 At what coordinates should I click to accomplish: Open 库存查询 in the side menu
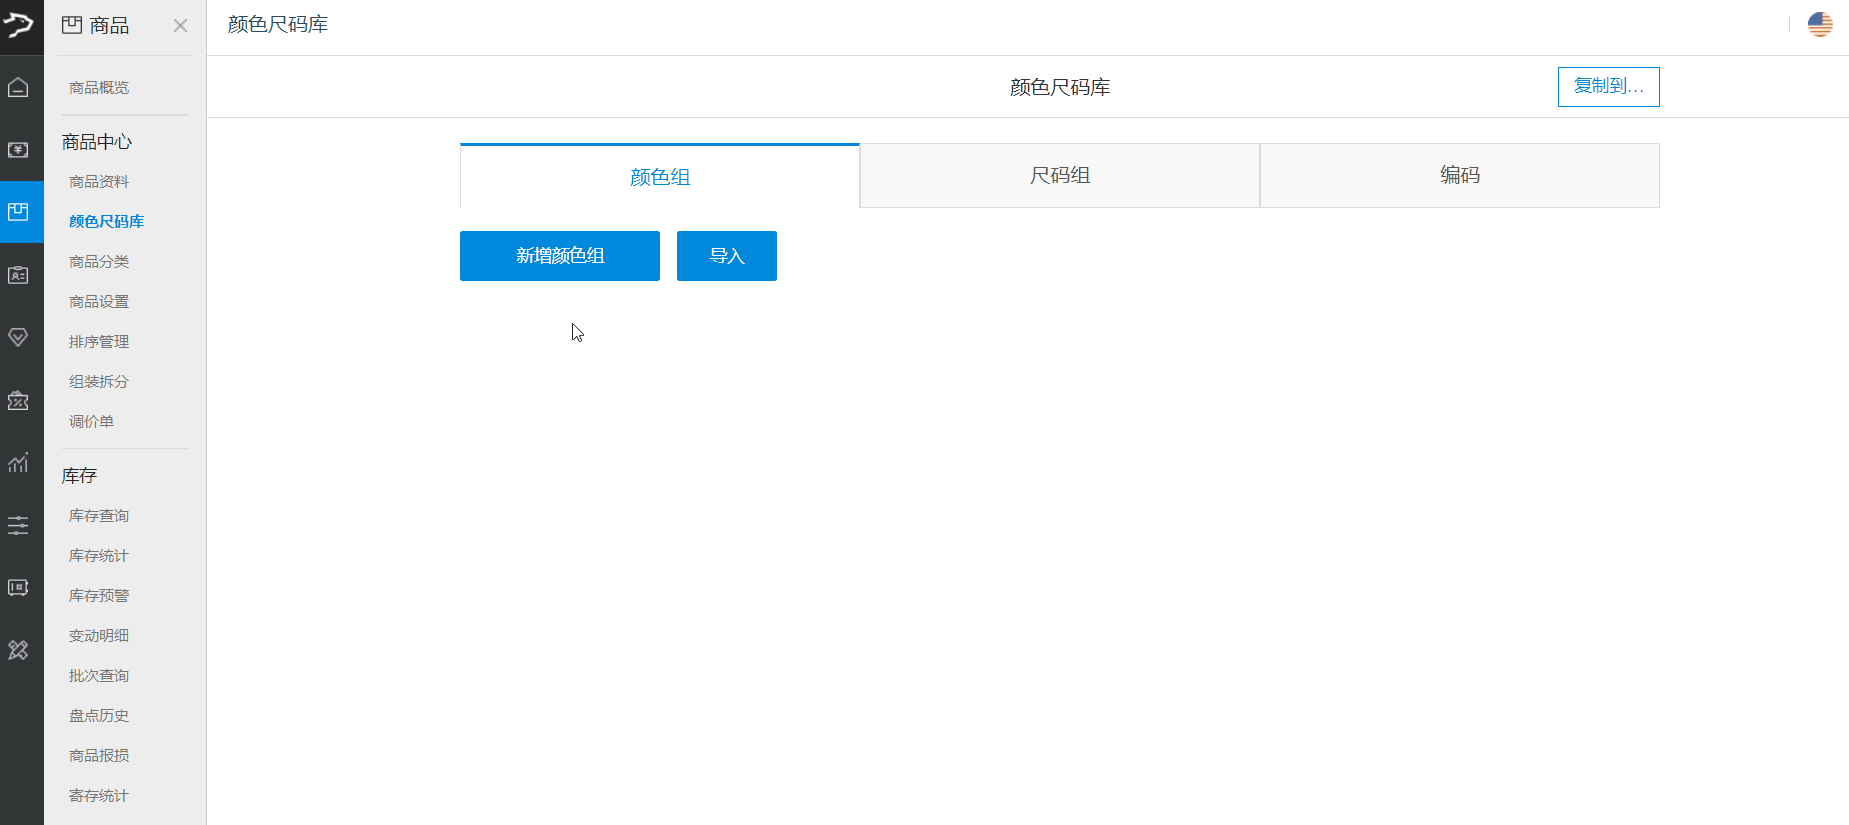(99, 516)
